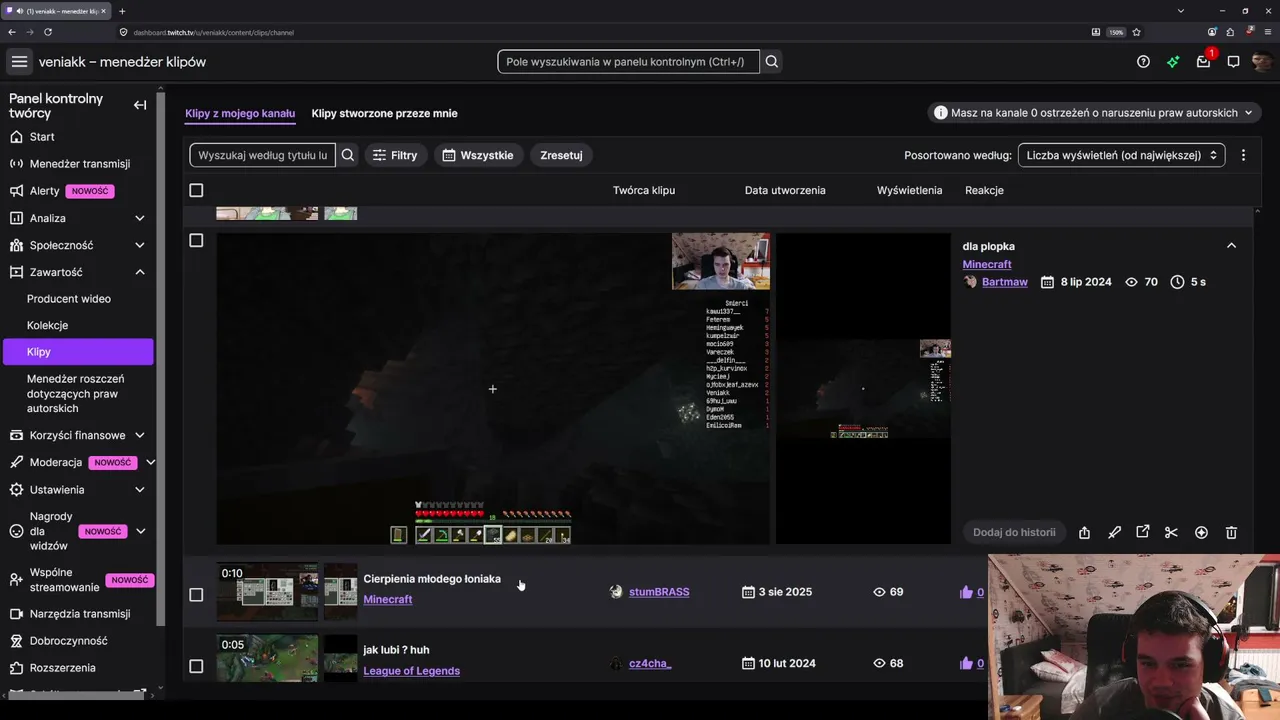1280x720 pixels.
Task: Click the Dodaj do historii button
Action: click(1014, 532)
